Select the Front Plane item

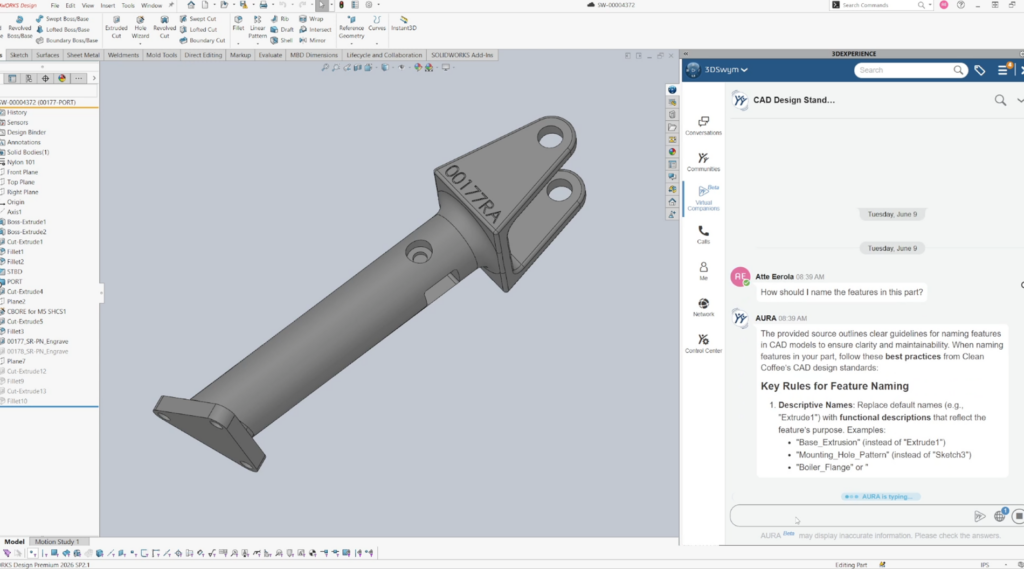(x=22, y=172)
